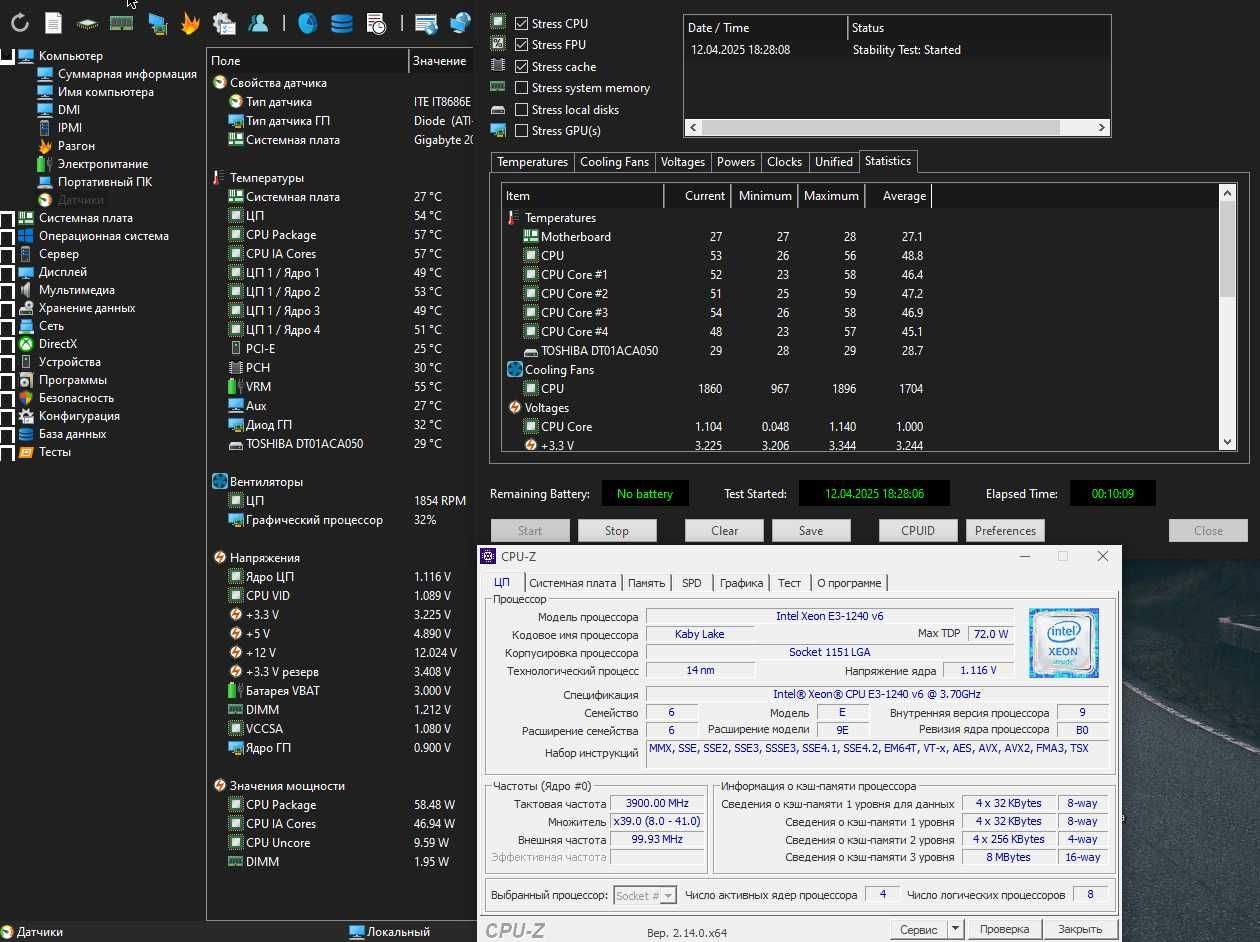Click the Stop button
The width and height of the screenshot is (1260, 942).
coord(617,531)
